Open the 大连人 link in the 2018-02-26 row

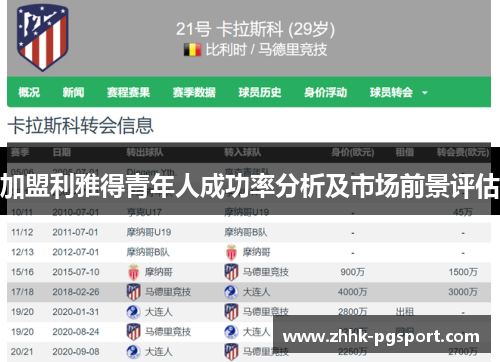tap(256, 292)
